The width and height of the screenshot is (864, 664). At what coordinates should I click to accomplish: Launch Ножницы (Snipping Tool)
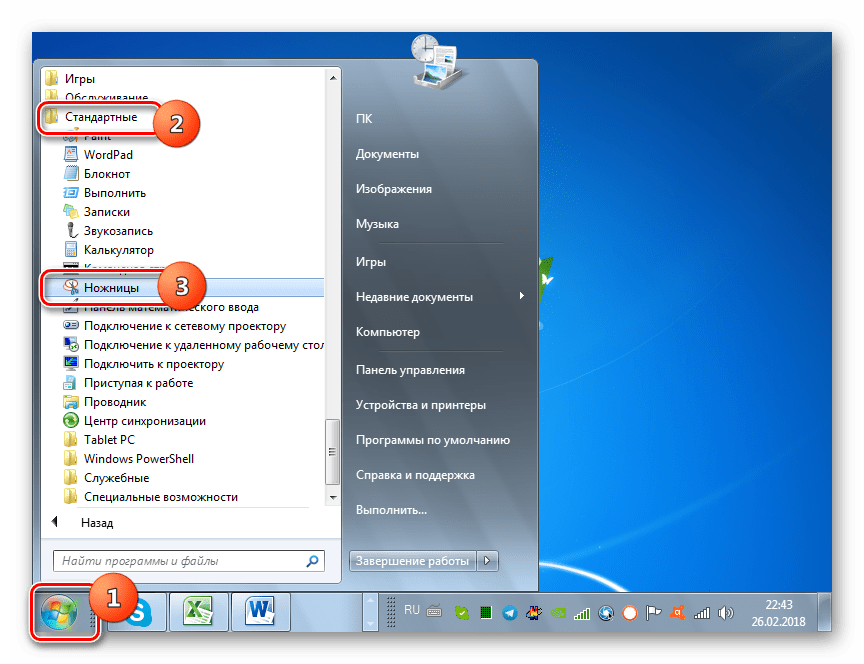(x=111, y=287)
